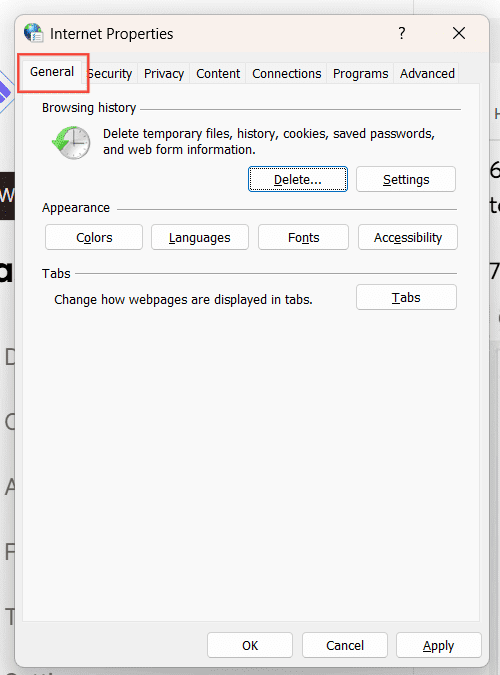500x675 pixels.
Task: Click the Accessibility button
Action: pos(407,237)
